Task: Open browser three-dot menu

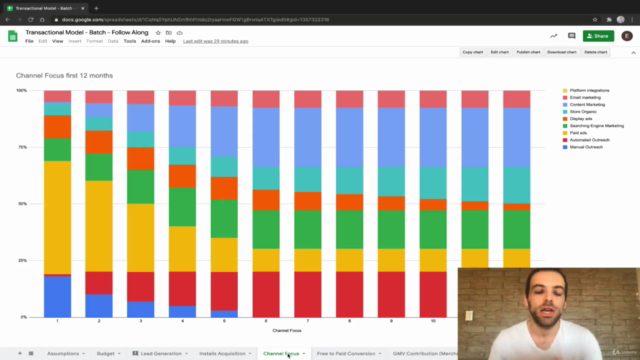Action: [632, 20]
